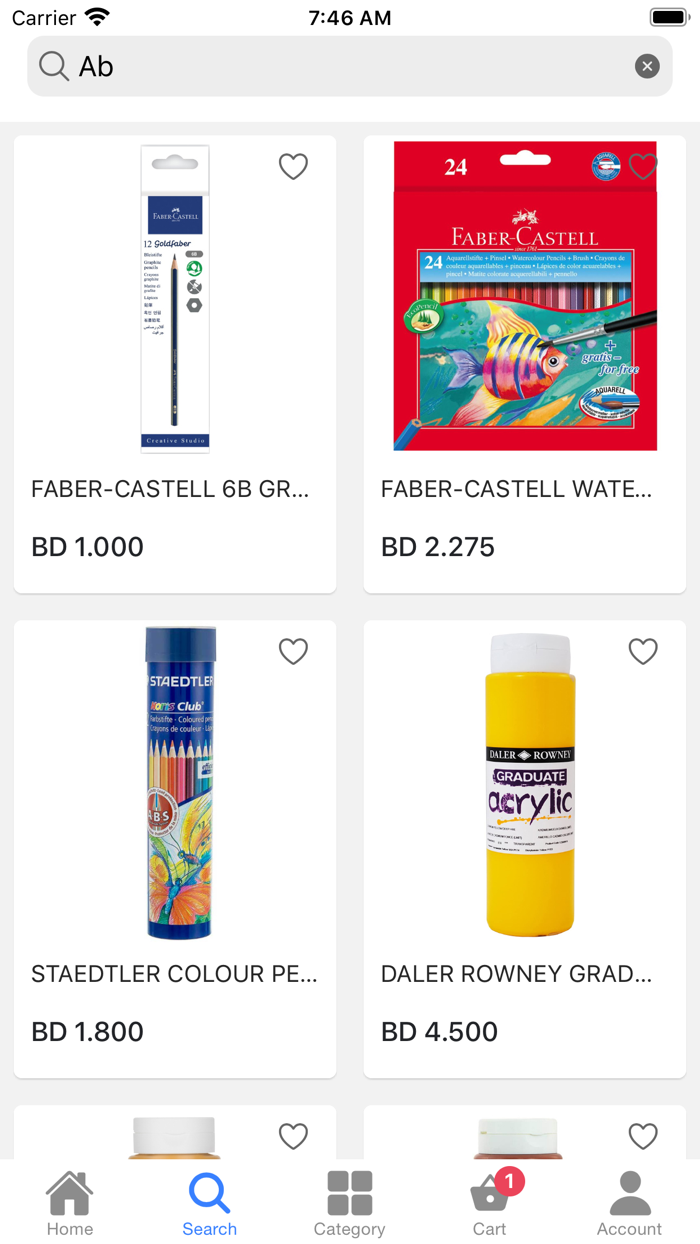This screenshot has height=1244, width=700.
Task: Favorite the Faber-Castell 6B graphite pencil
Action: pyautogui.click(x=293, y=166)
